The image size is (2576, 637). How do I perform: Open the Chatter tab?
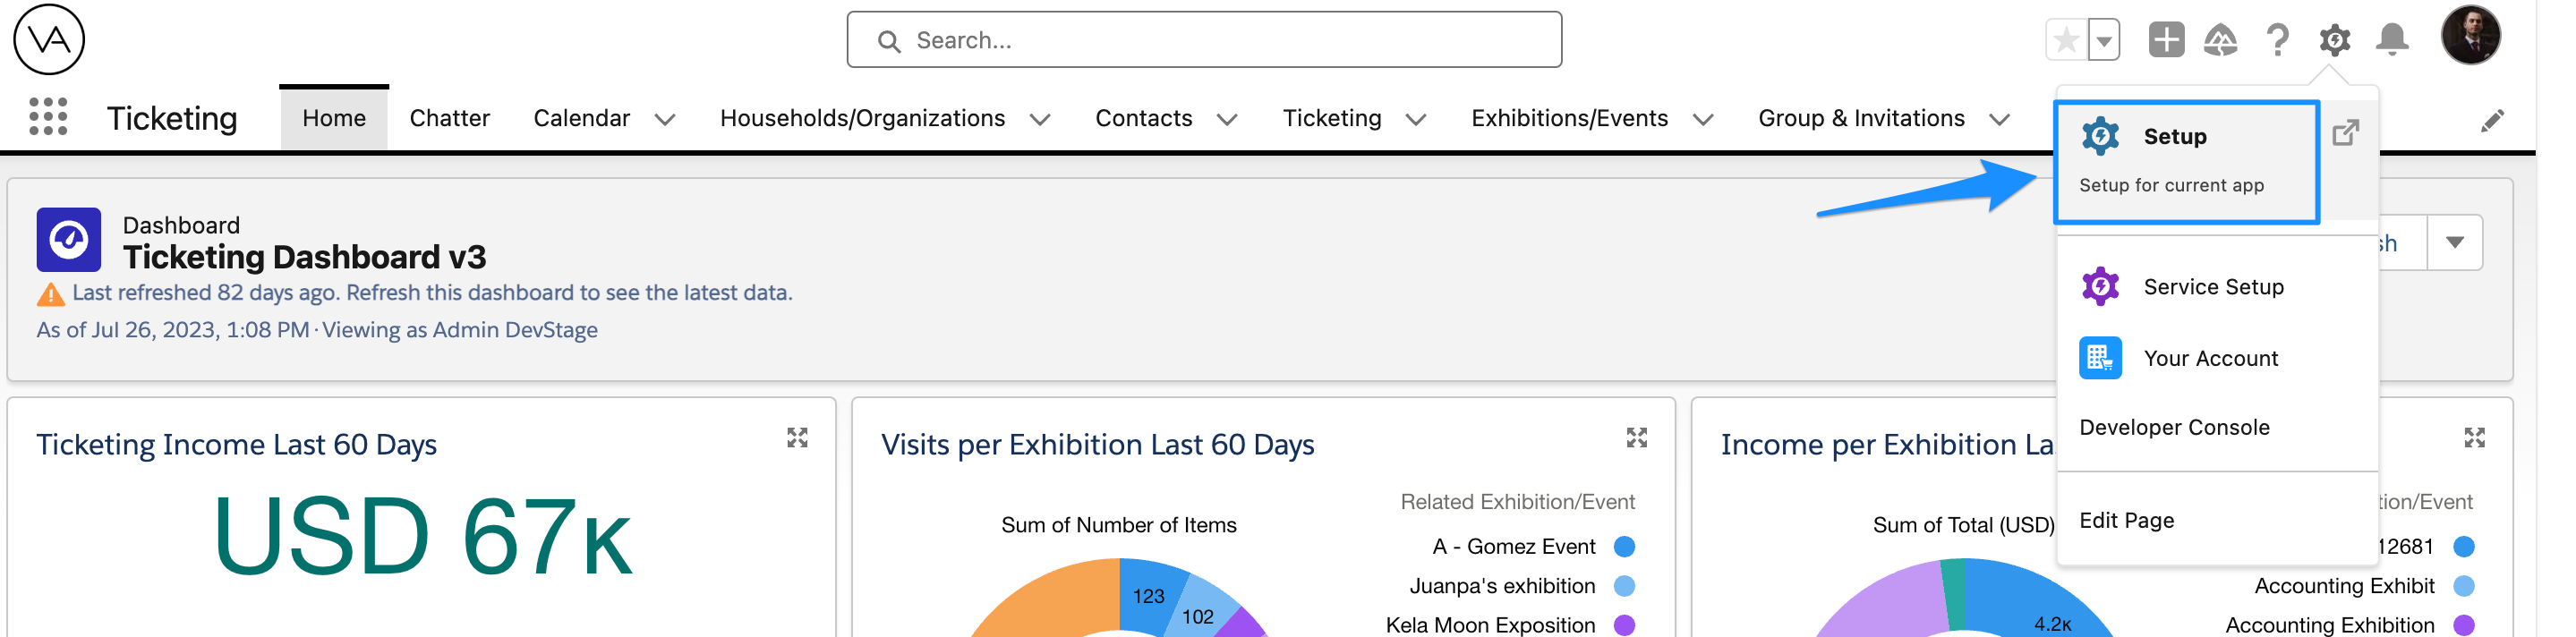(x=449, y=118)
